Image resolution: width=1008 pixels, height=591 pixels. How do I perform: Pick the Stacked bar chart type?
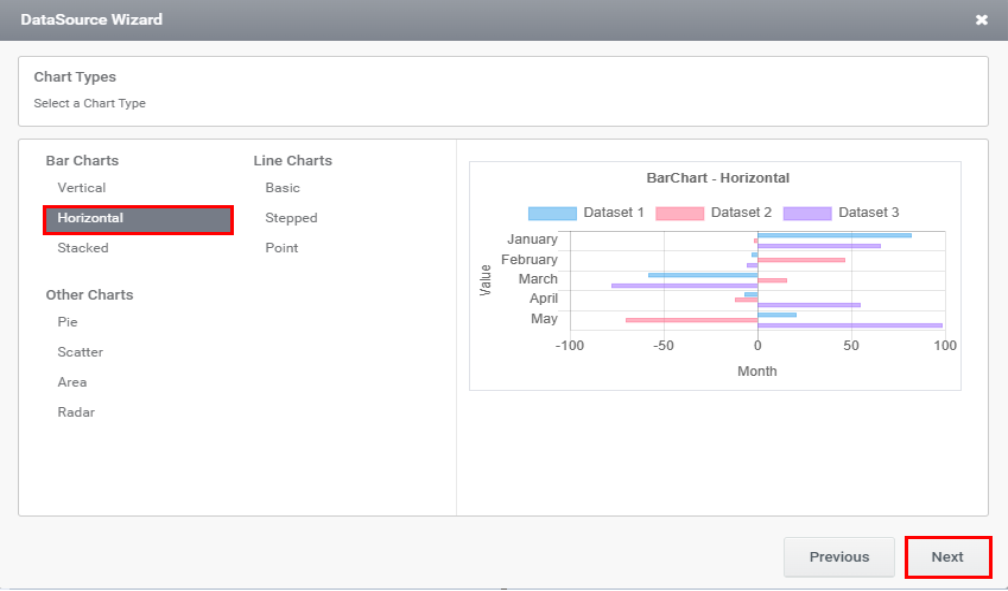coord(83,248)
